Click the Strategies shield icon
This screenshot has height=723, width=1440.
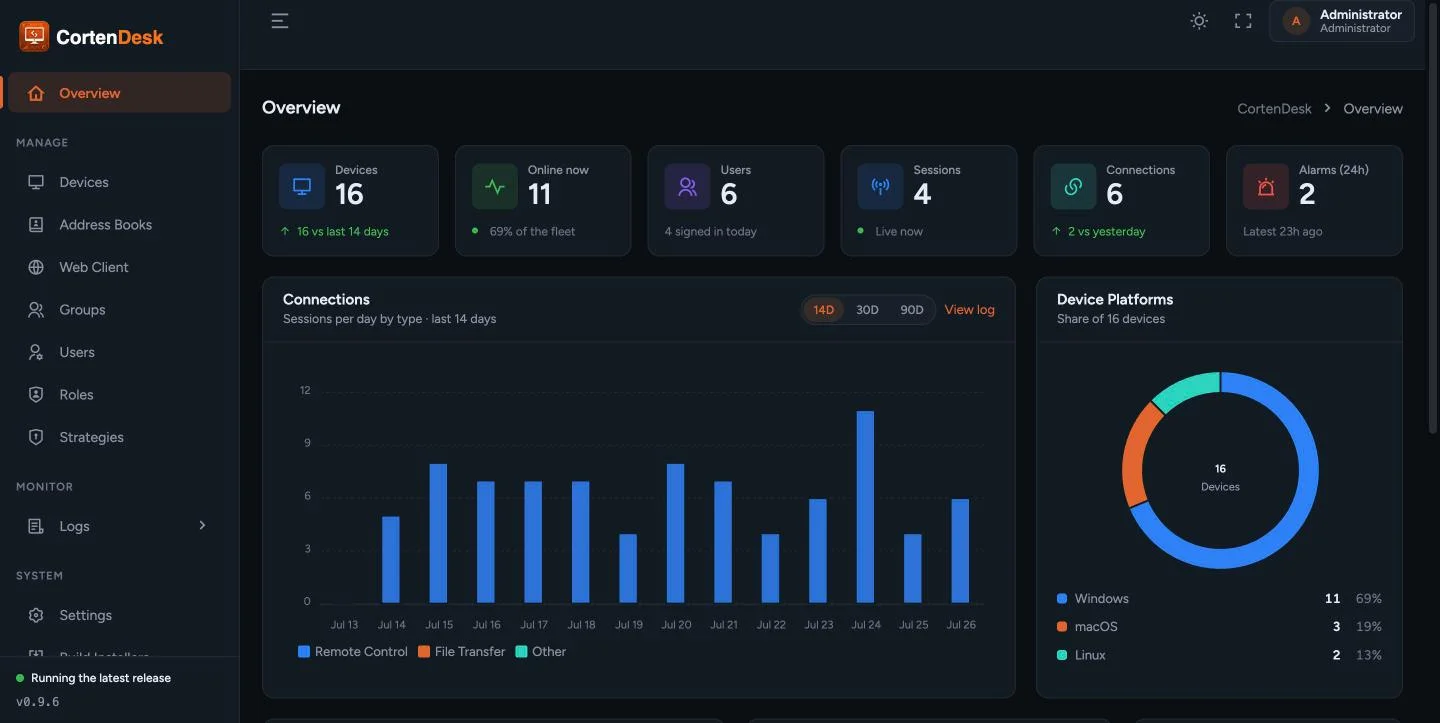36,437
